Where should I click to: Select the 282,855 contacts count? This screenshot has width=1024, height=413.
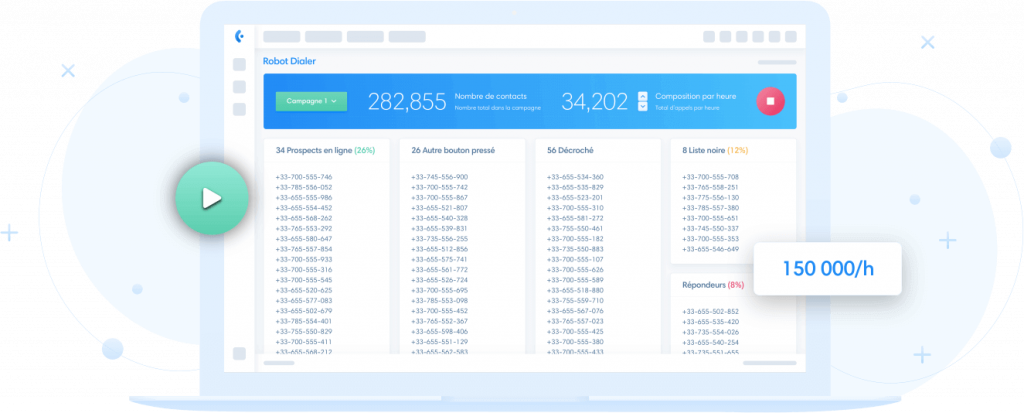pyautogui.click(x=407, y=101)
